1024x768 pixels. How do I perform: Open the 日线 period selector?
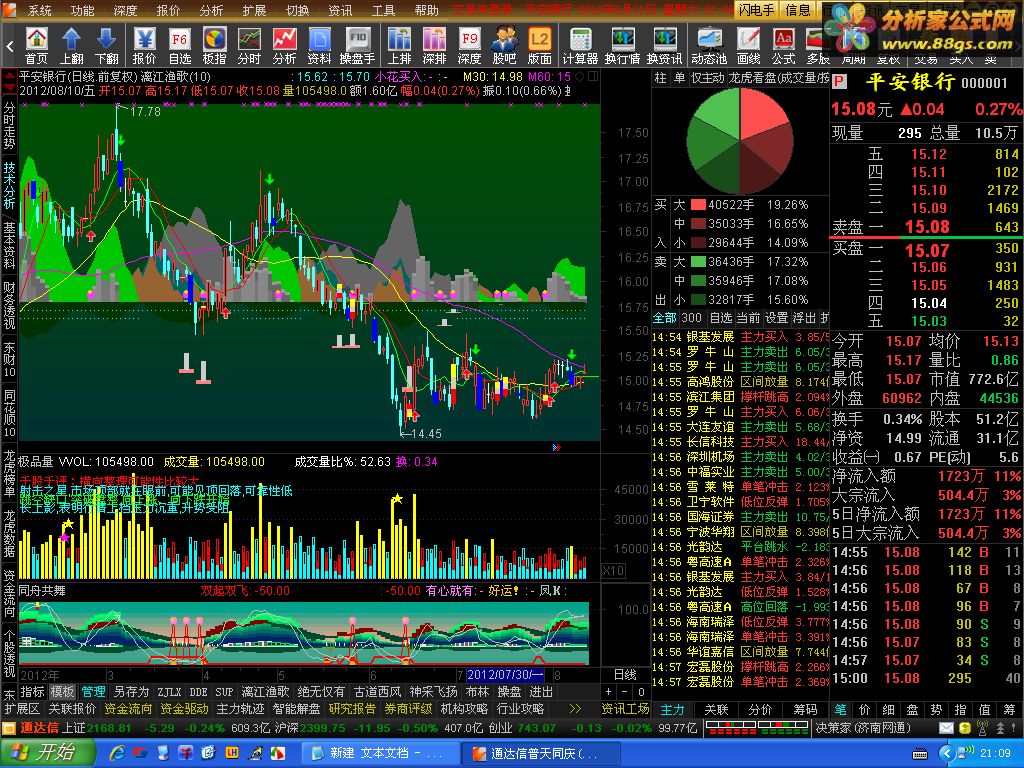[x=624, y=675]
